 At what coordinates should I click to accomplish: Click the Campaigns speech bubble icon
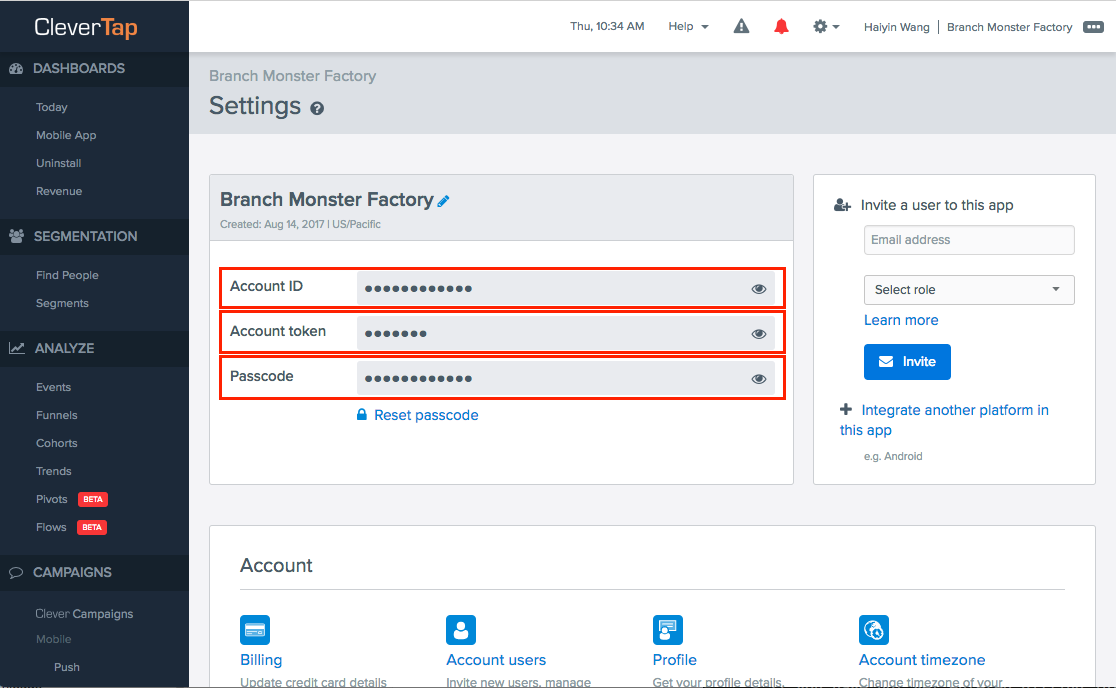pyautogui.click(x=16, y=573)
